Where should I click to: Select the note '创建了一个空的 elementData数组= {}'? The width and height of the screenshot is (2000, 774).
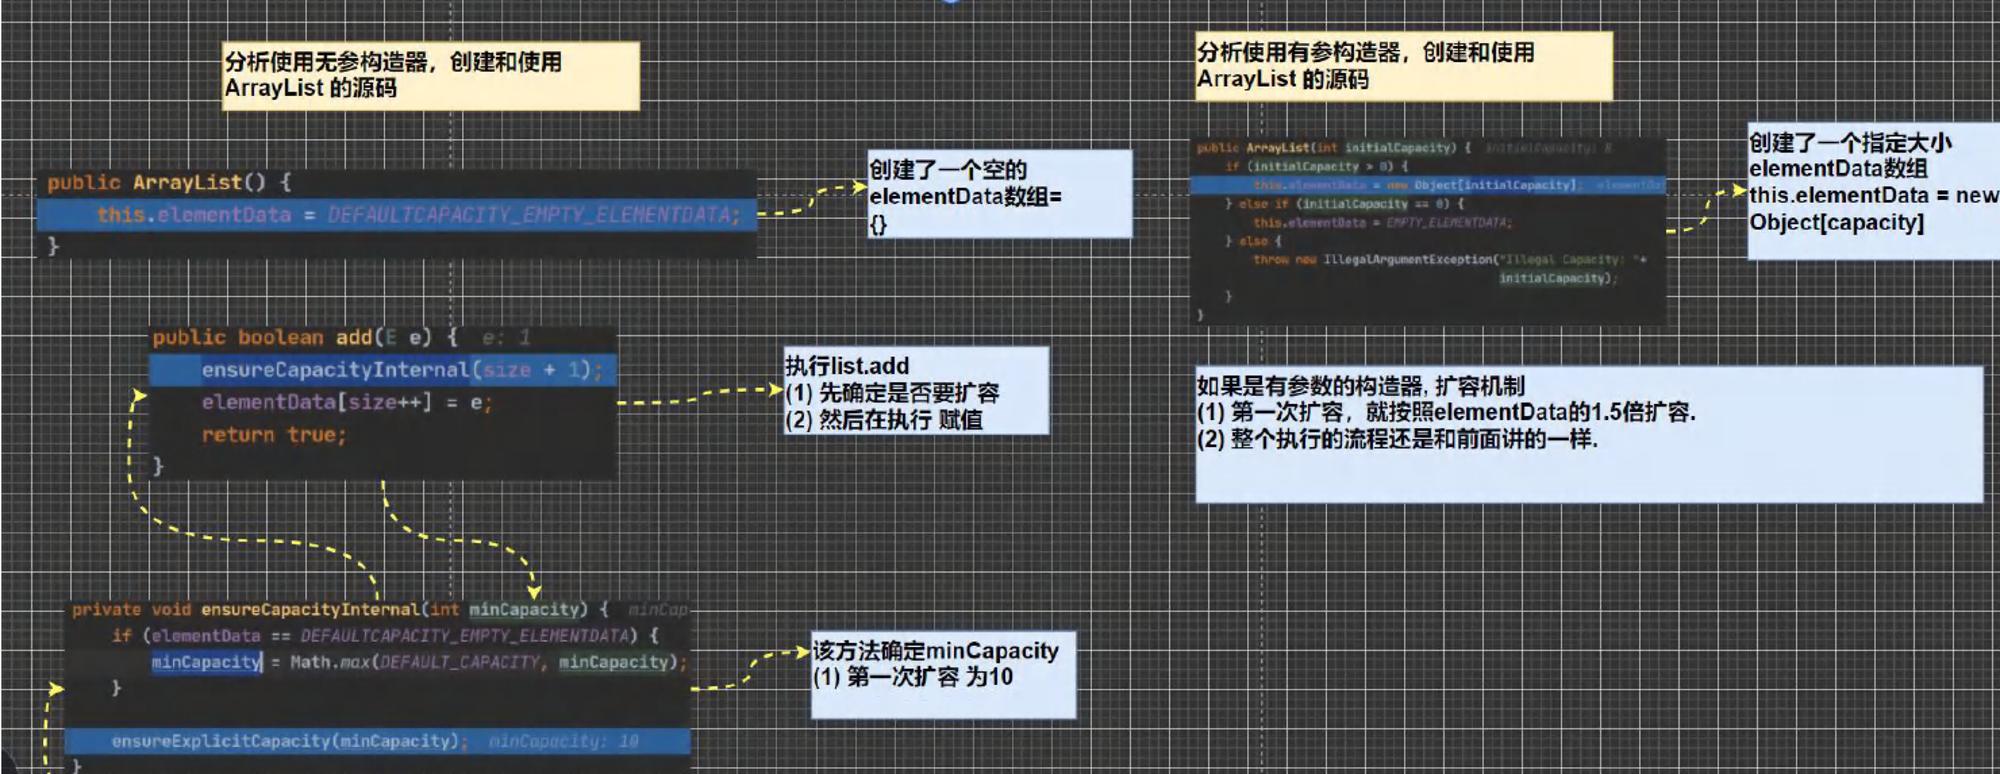(1000, 194)
